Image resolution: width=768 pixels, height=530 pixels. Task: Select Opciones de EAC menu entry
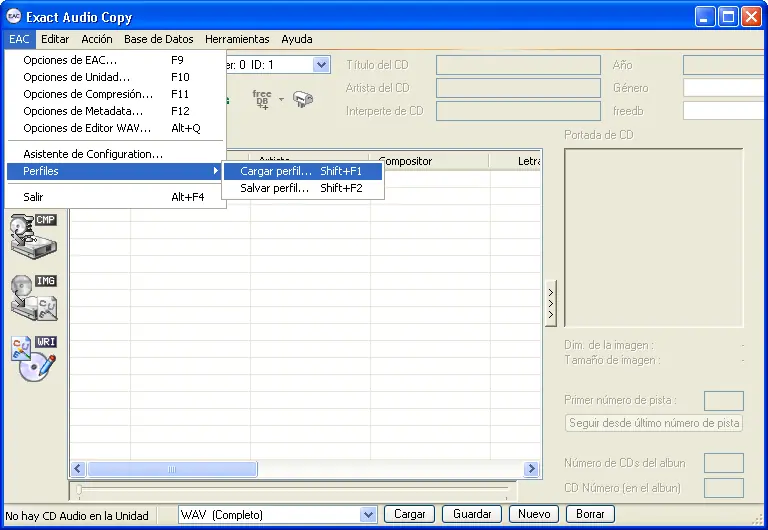point(115,60)
